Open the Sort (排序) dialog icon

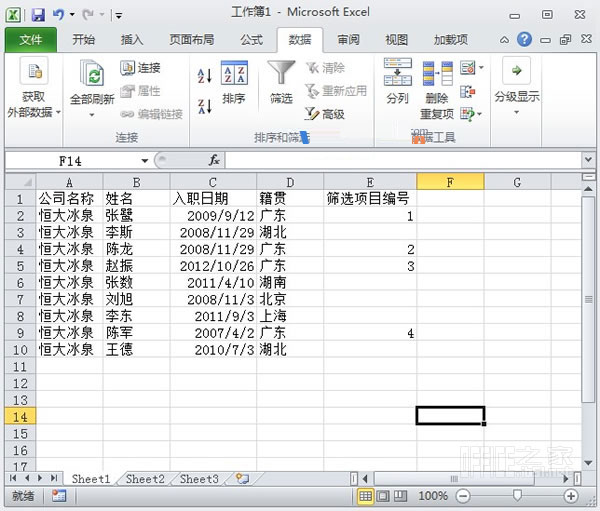(x=234, y=82)
